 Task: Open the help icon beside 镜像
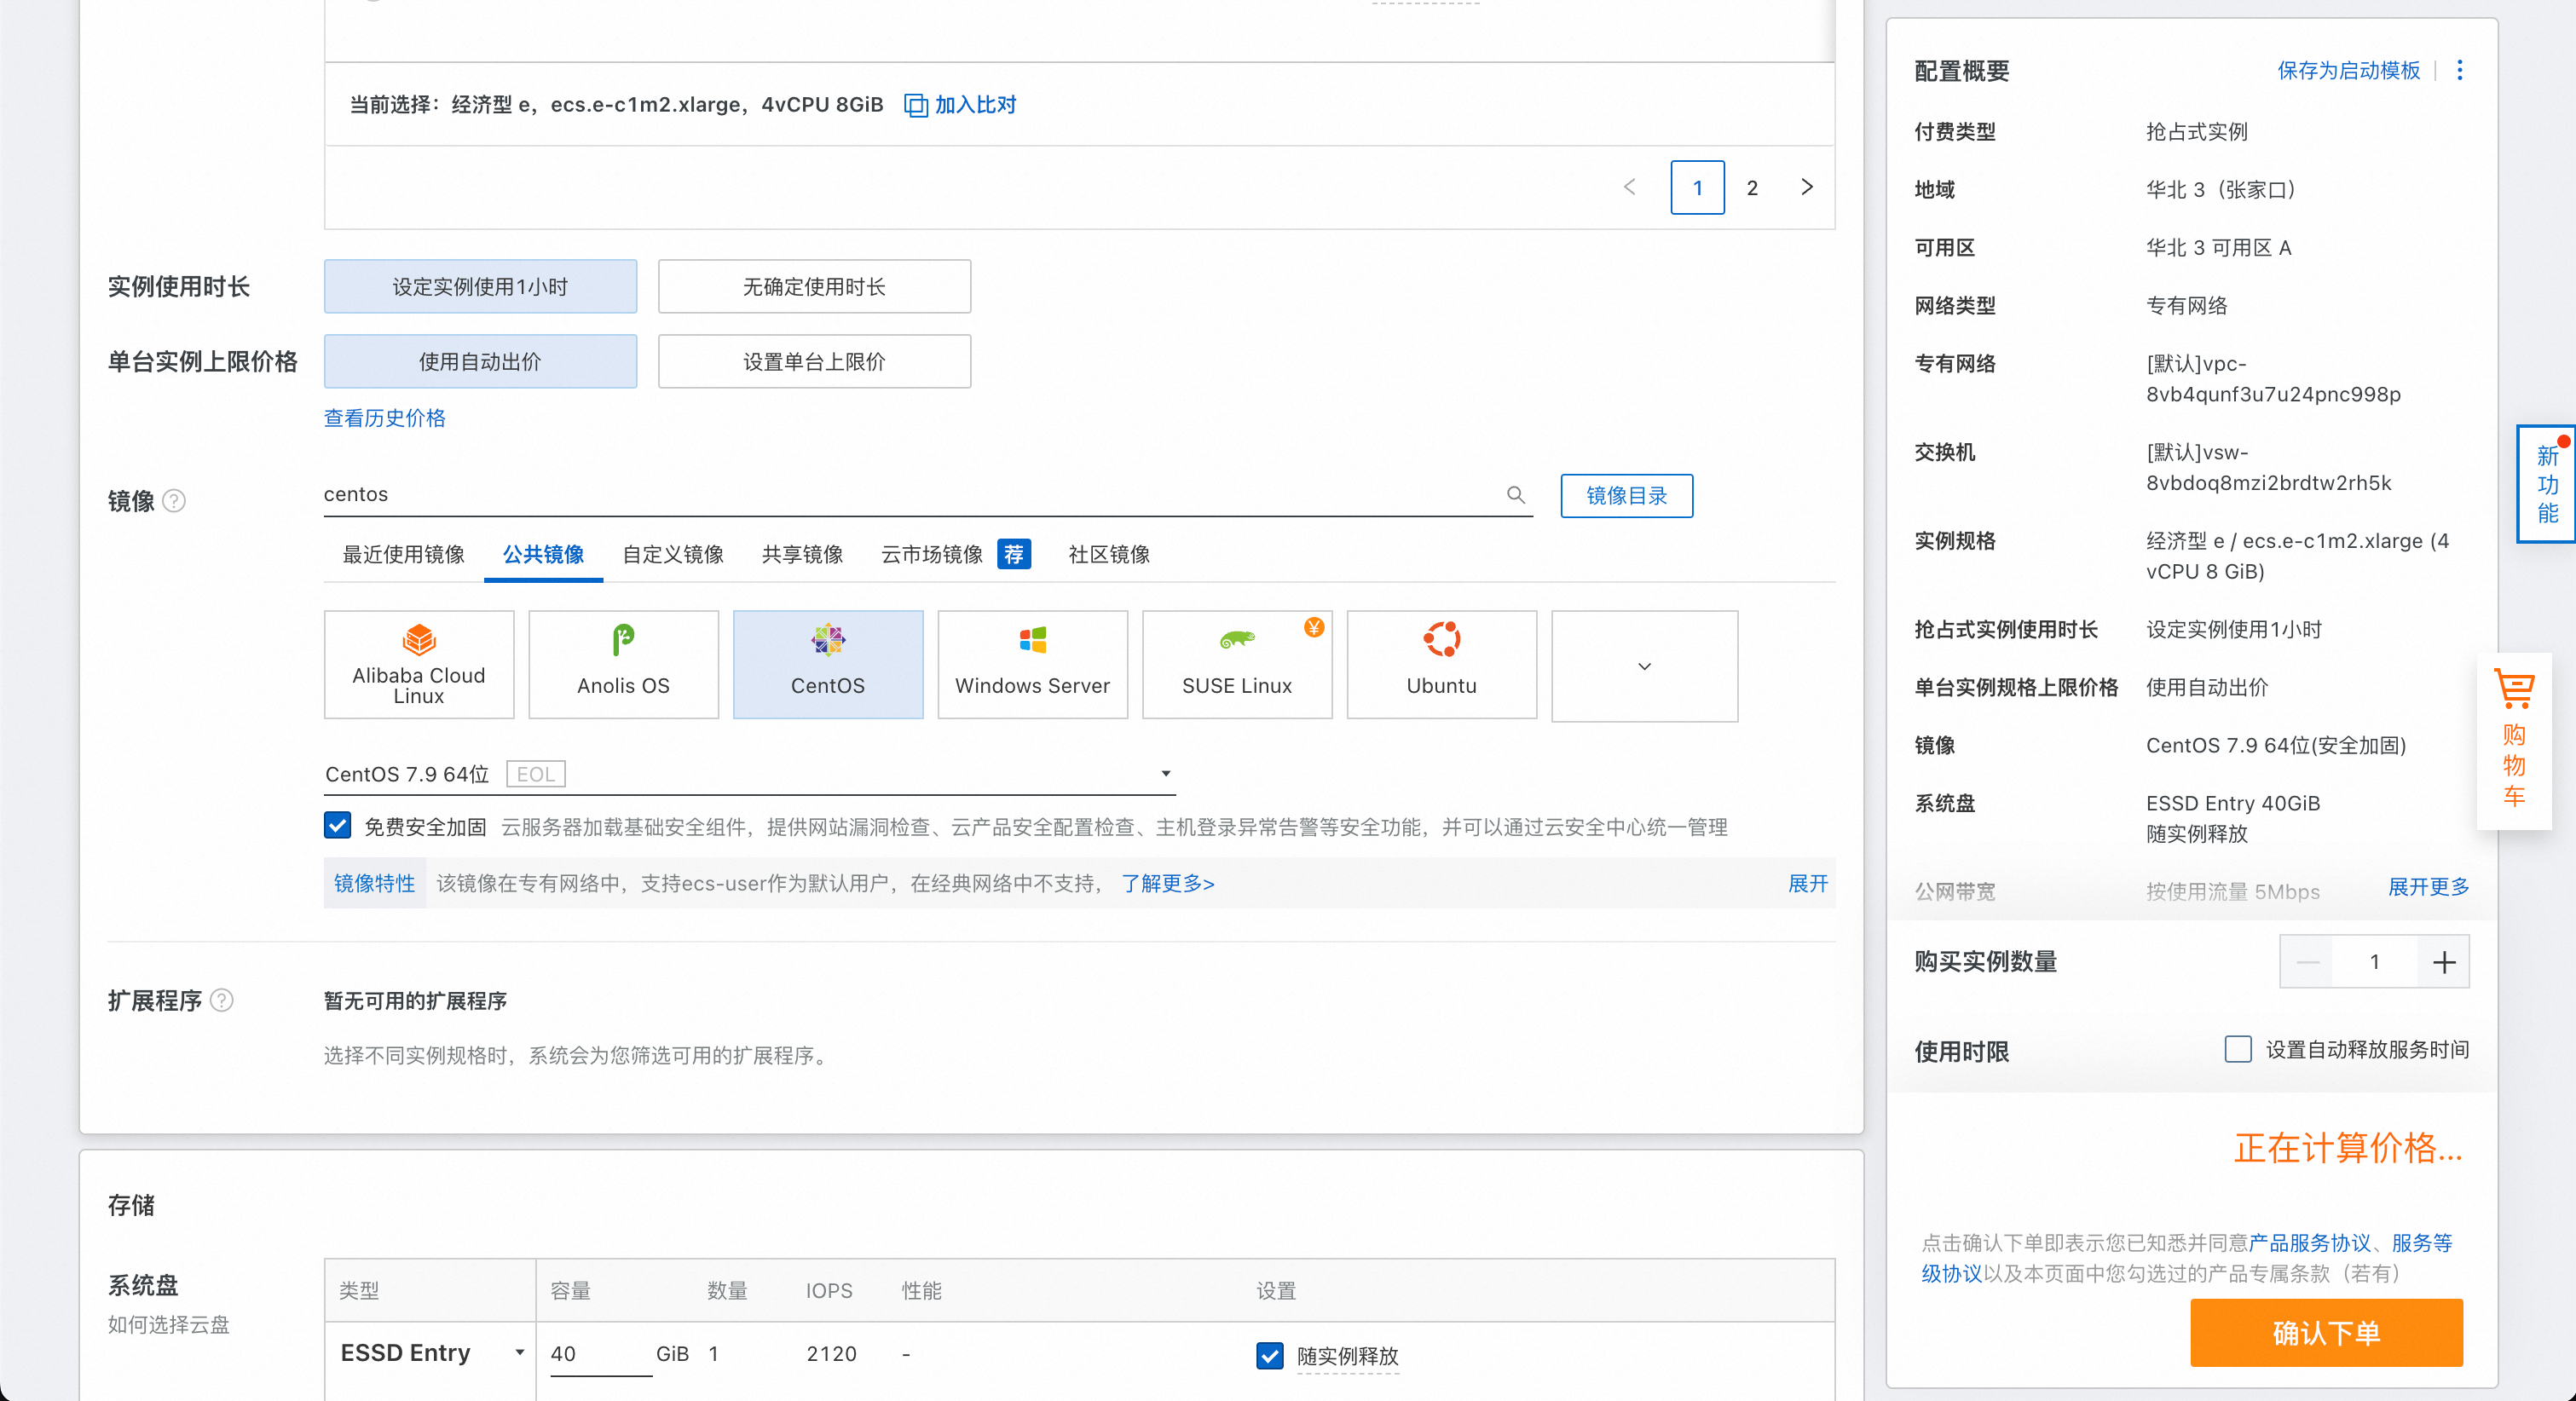(x=174, y=501)
